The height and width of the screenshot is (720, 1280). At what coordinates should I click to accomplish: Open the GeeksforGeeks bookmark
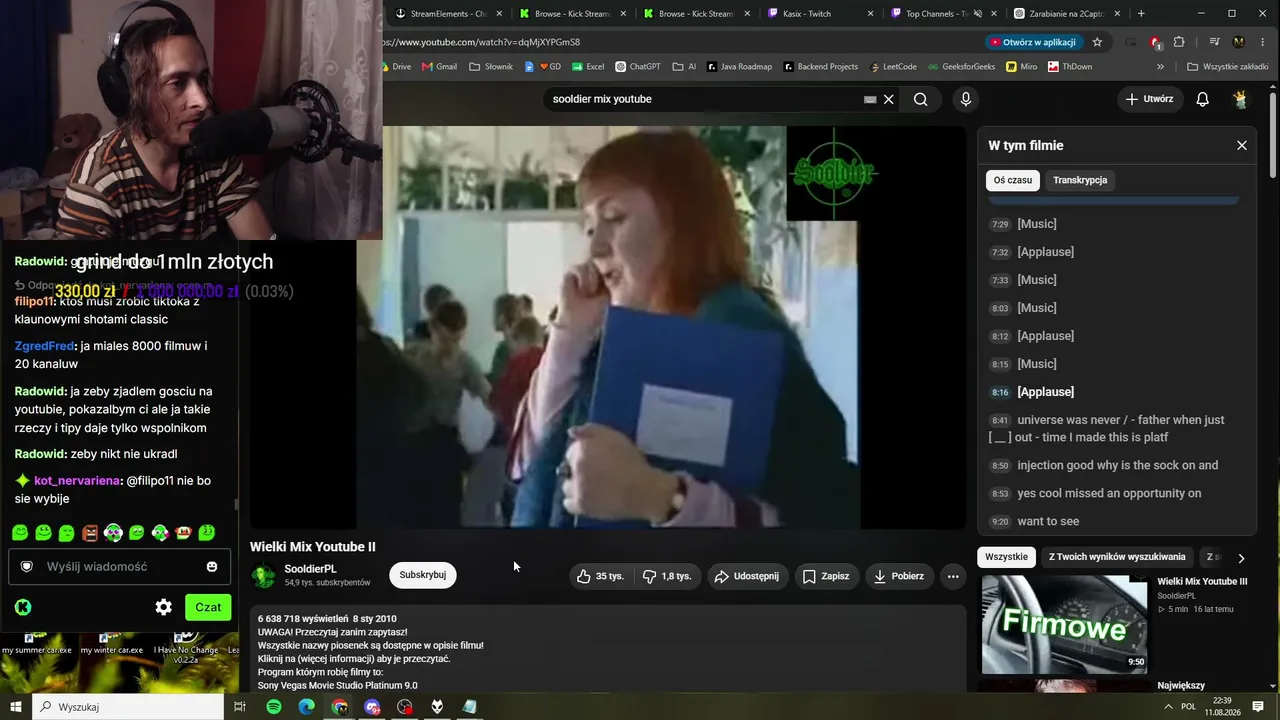[960, 67]
